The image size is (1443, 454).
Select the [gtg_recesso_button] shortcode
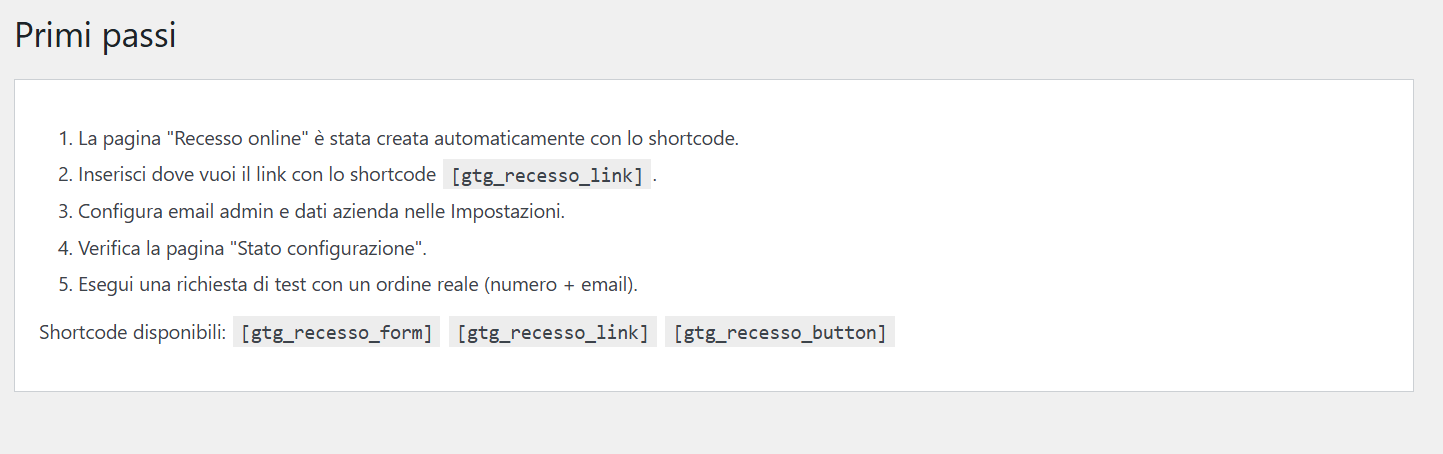[x=780, y=333]
